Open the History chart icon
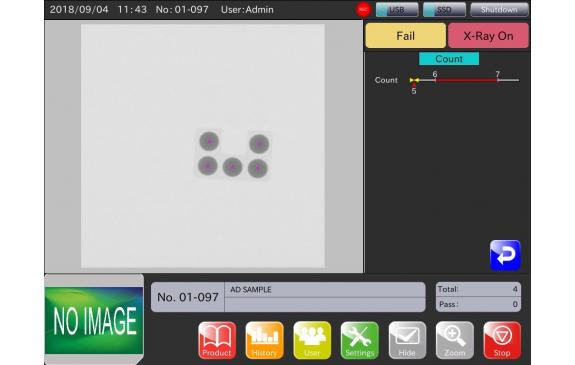The width and height of the screenshot is (575, 365). pos(264,340)
